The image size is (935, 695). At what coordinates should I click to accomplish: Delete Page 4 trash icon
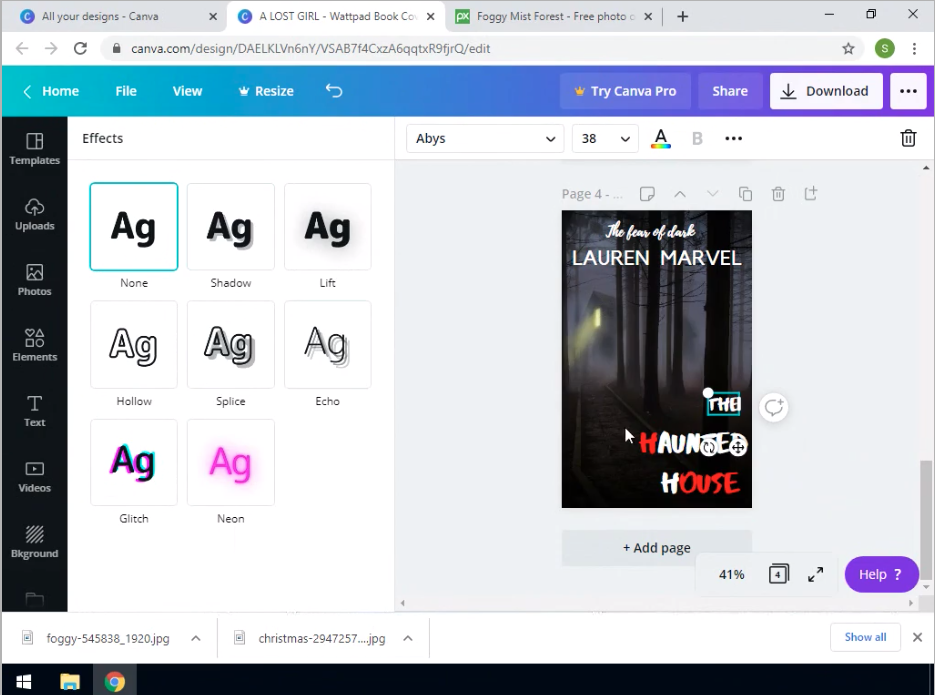(778, 194)
